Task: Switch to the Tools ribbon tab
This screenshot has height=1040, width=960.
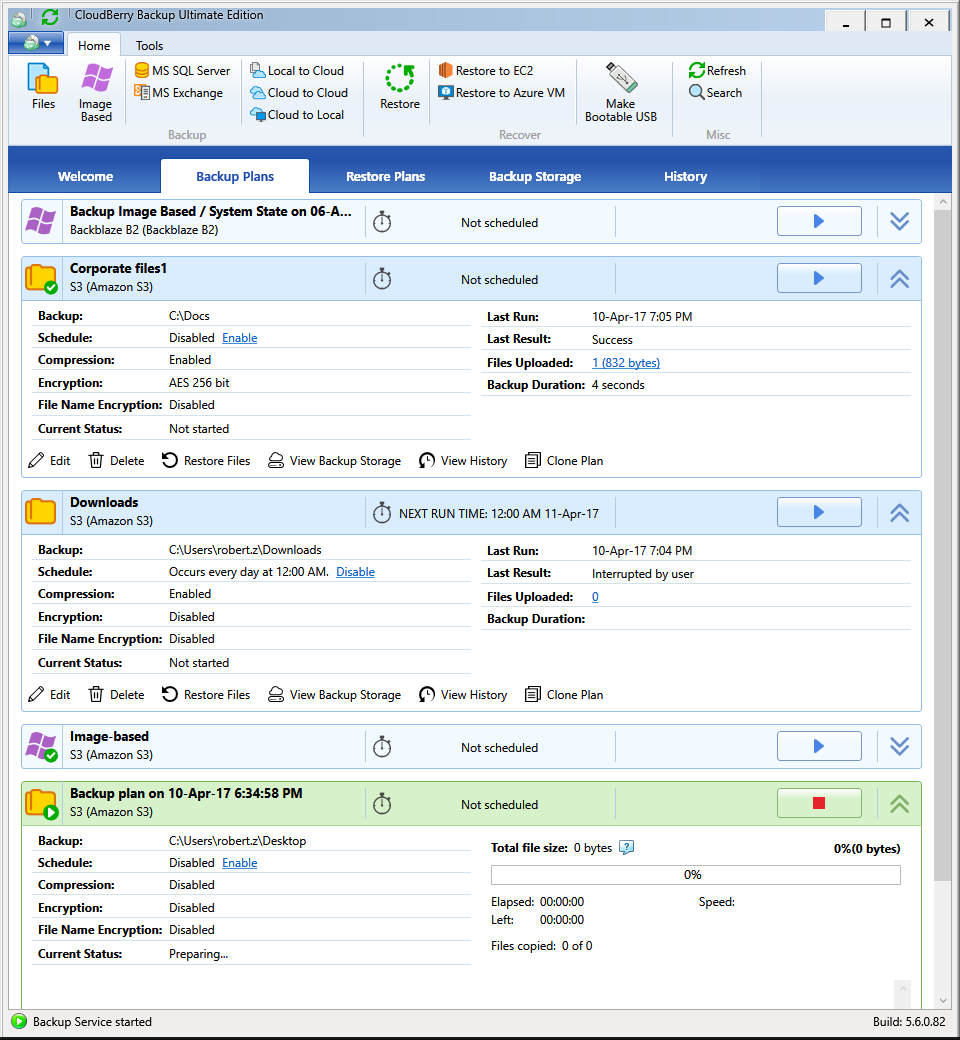Action: tap(149, 45)
